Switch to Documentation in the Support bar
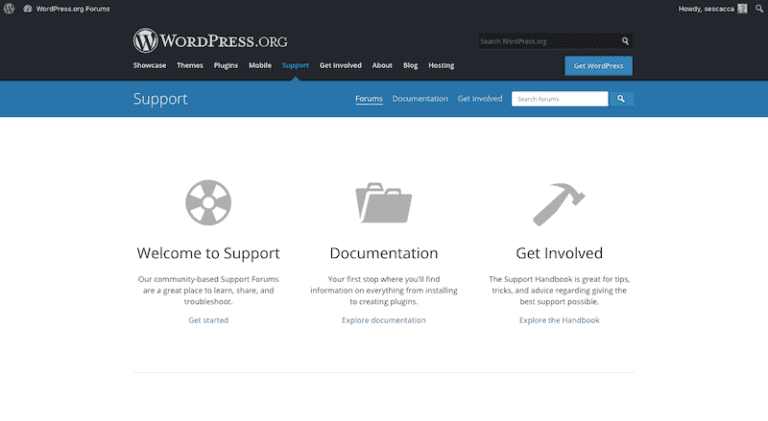768x421 pixels. (420, 99)
